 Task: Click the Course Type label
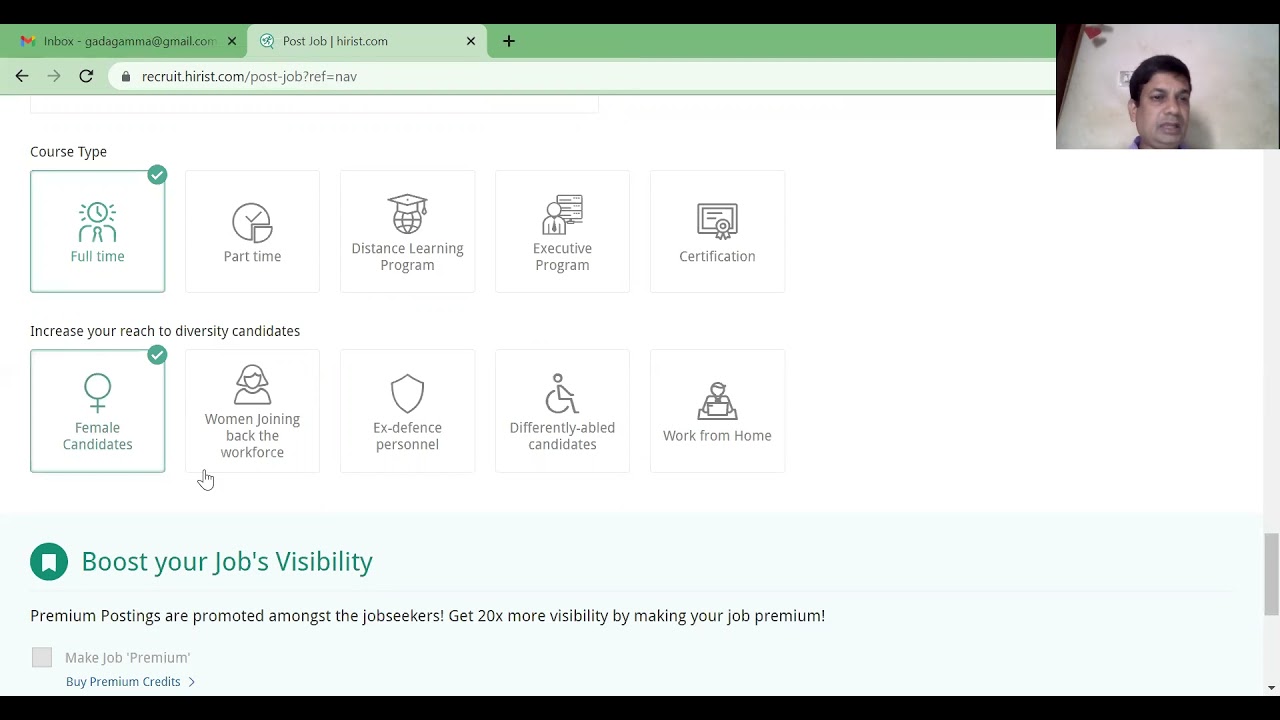coord(68,152)
